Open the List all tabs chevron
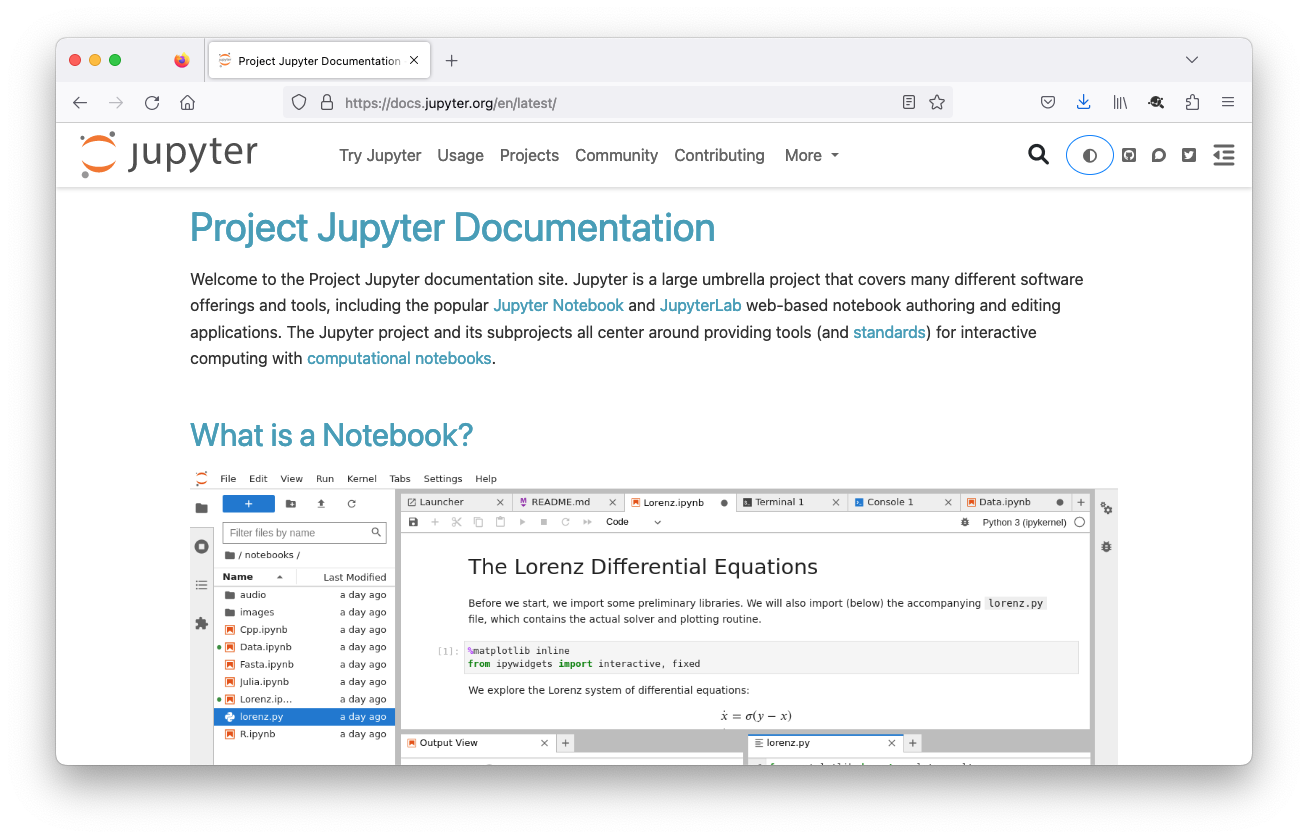 [x=1191, y=60]
